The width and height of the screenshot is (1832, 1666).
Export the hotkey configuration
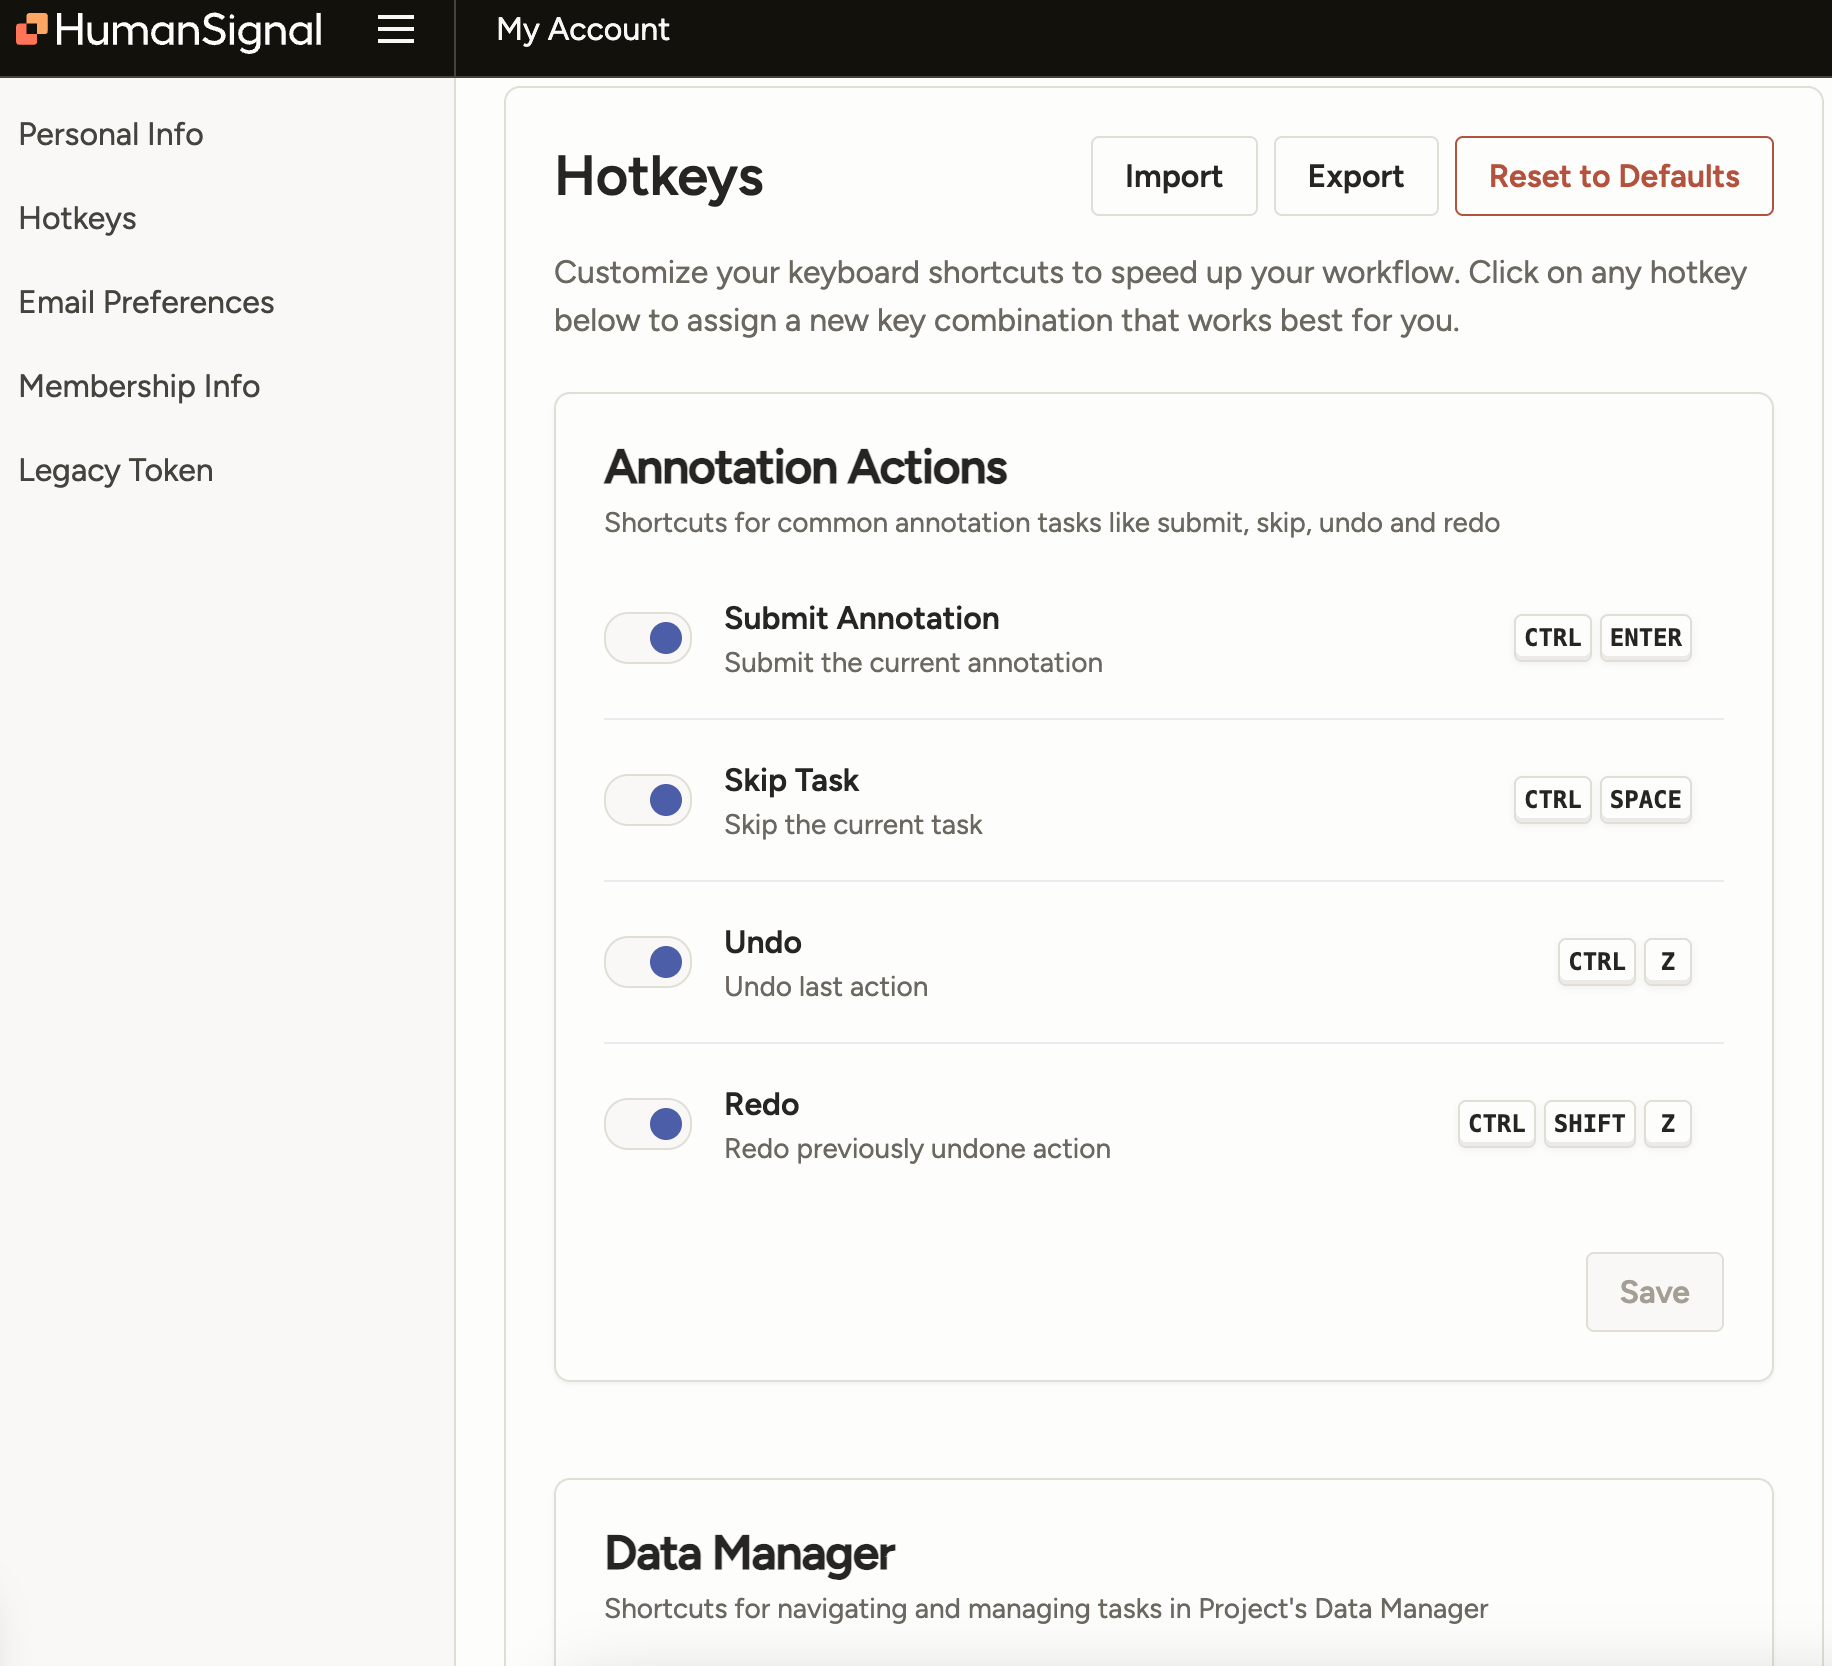coord(1355,176)
